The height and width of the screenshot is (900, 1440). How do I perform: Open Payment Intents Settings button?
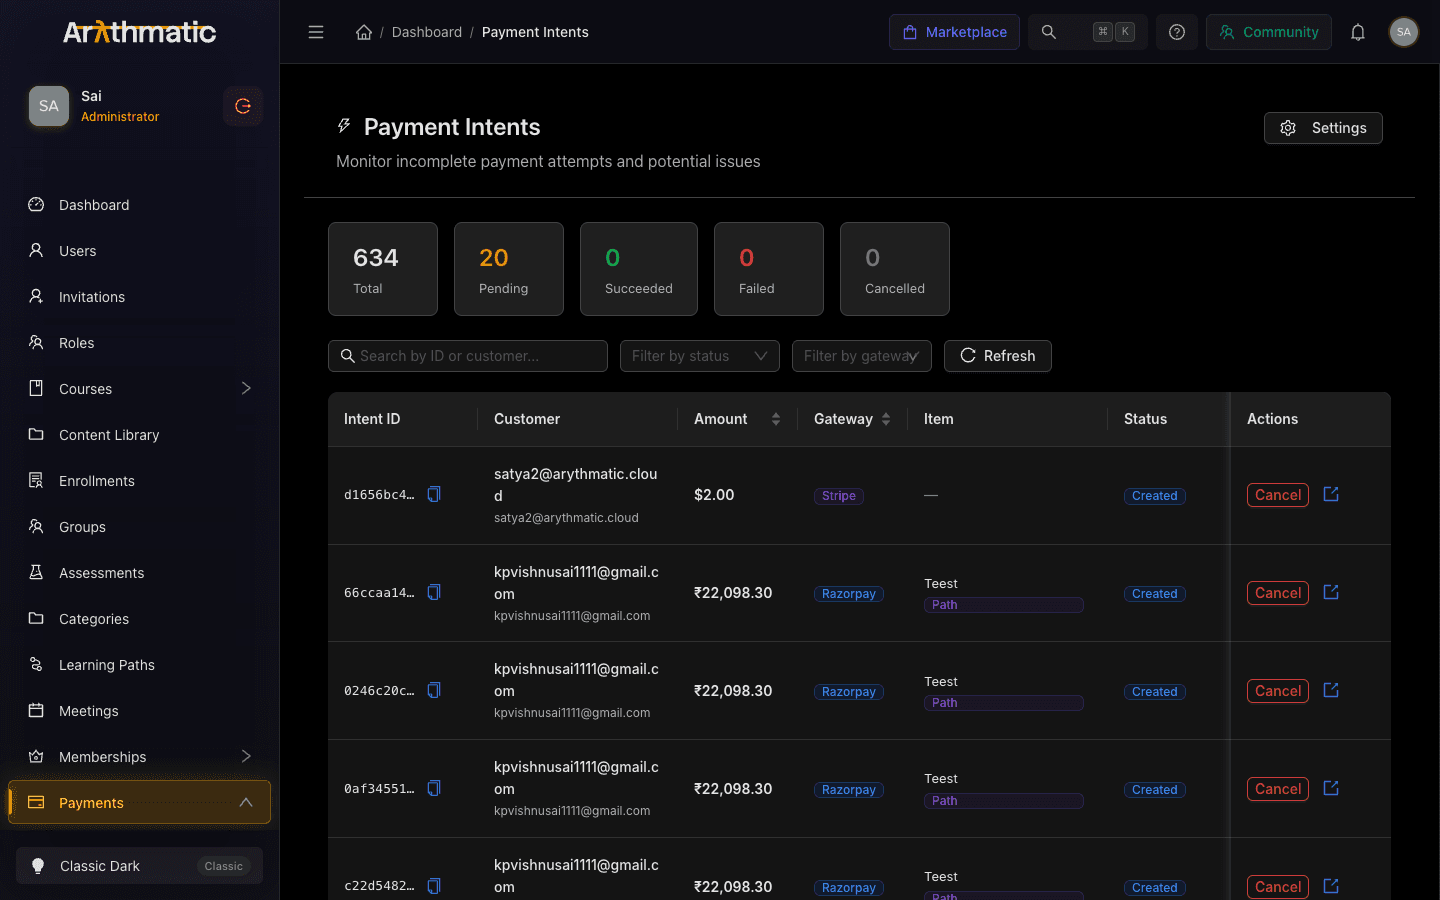(x=1323, y=128)
